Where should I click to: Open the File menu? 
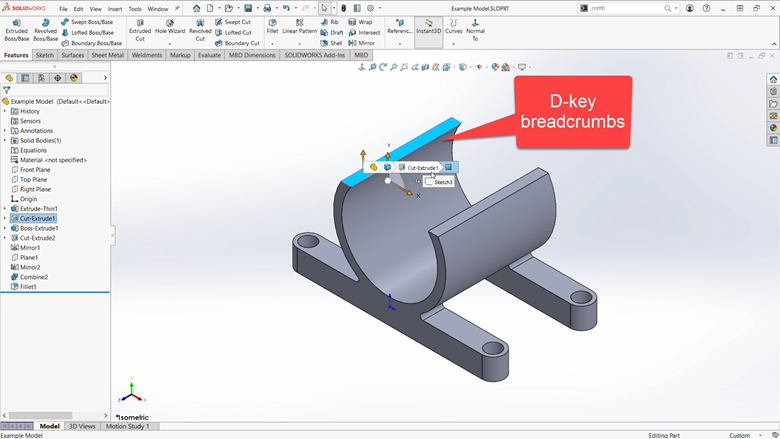click(x=63, y=9)
